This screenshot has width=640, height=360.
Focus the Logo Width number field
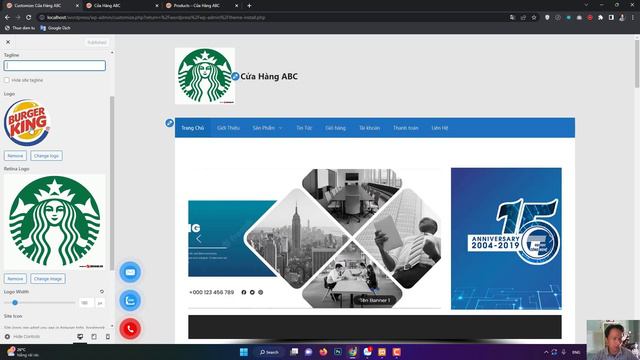coord(85,303)
